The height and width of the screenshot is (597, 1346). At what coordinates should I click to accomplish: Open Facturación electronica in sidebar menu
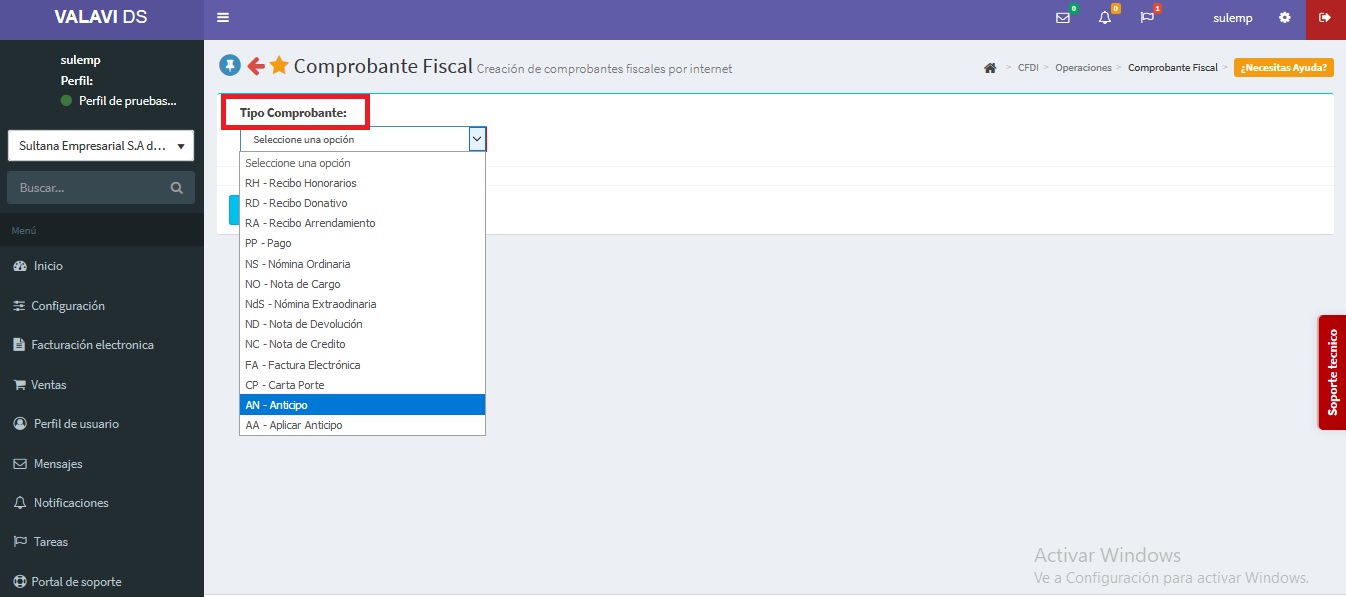92,345
